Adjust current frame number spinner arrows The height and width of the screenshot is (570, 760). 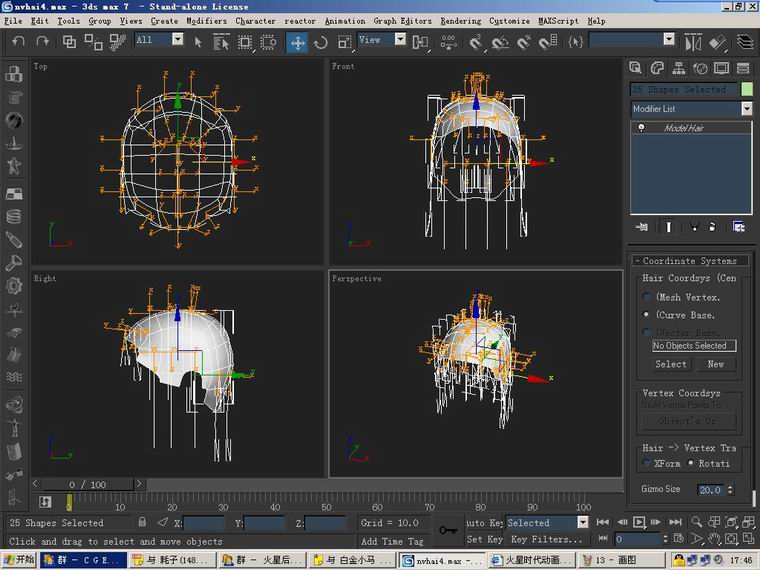[x=665, y=539]
